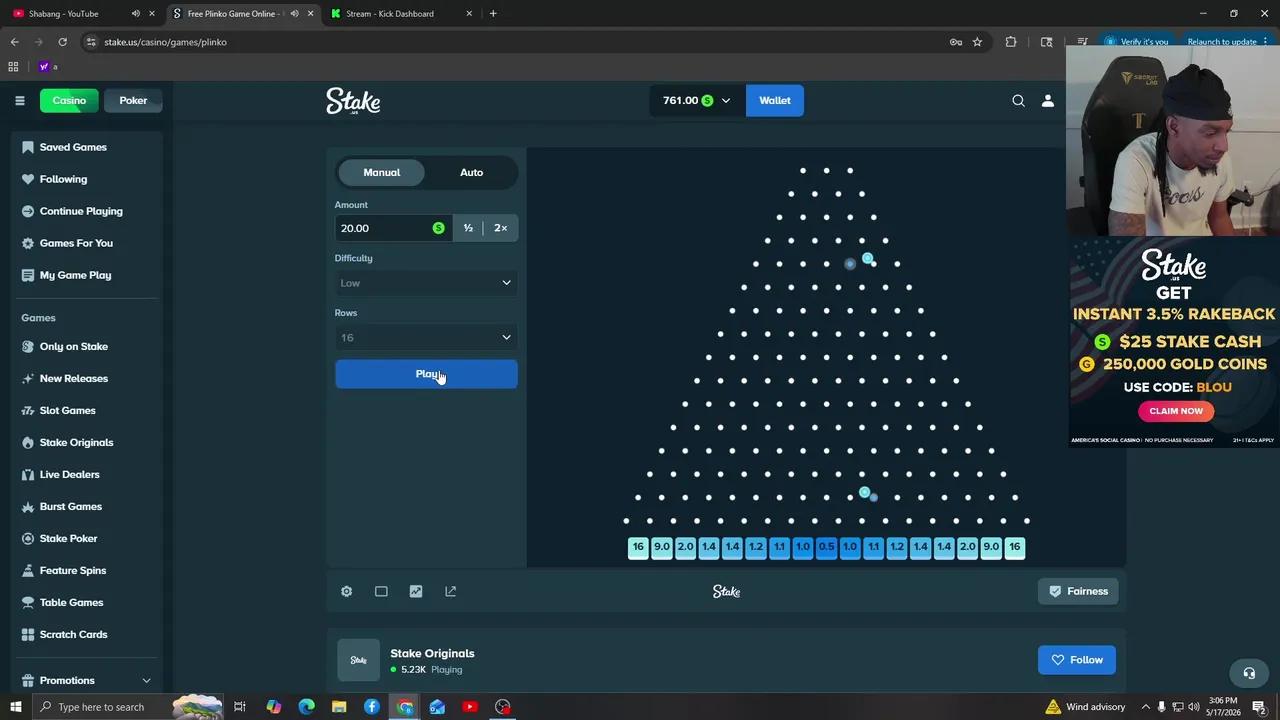Open the Wallet button
Screen dimensions: 1280x720
pos(775,100)
